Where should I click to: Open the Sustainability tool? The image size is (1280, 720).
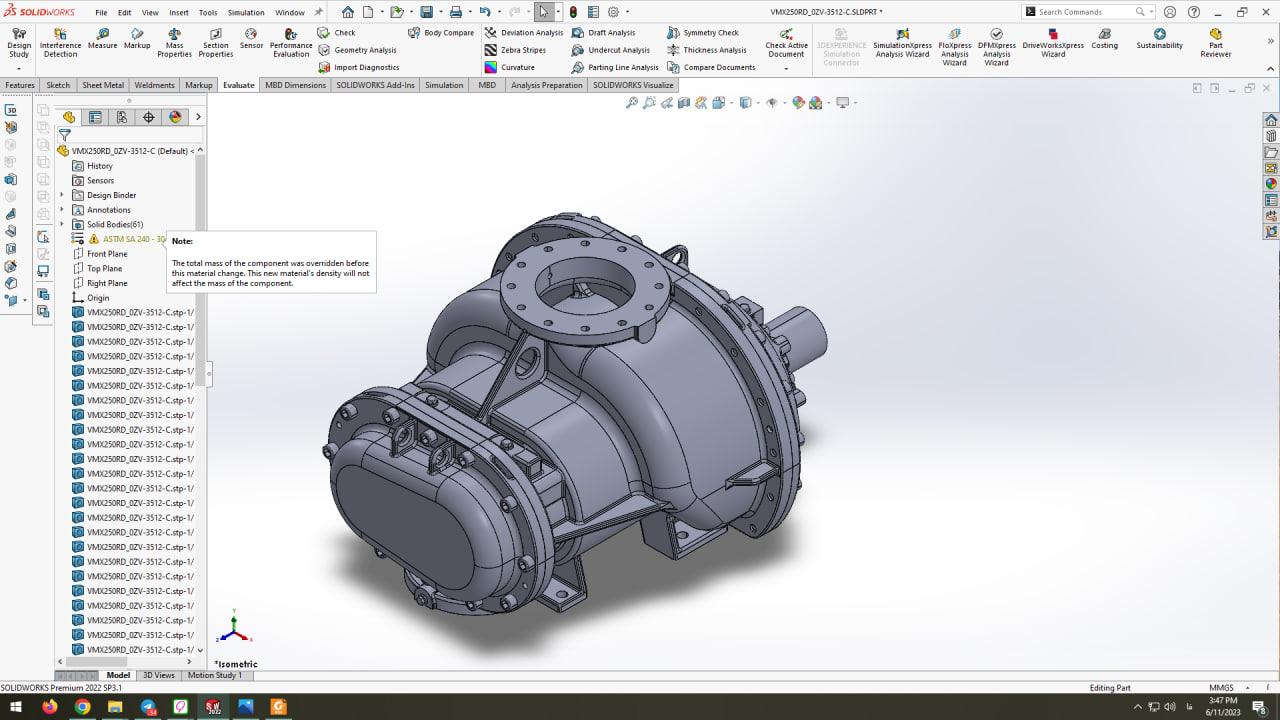pos(1159,39)
